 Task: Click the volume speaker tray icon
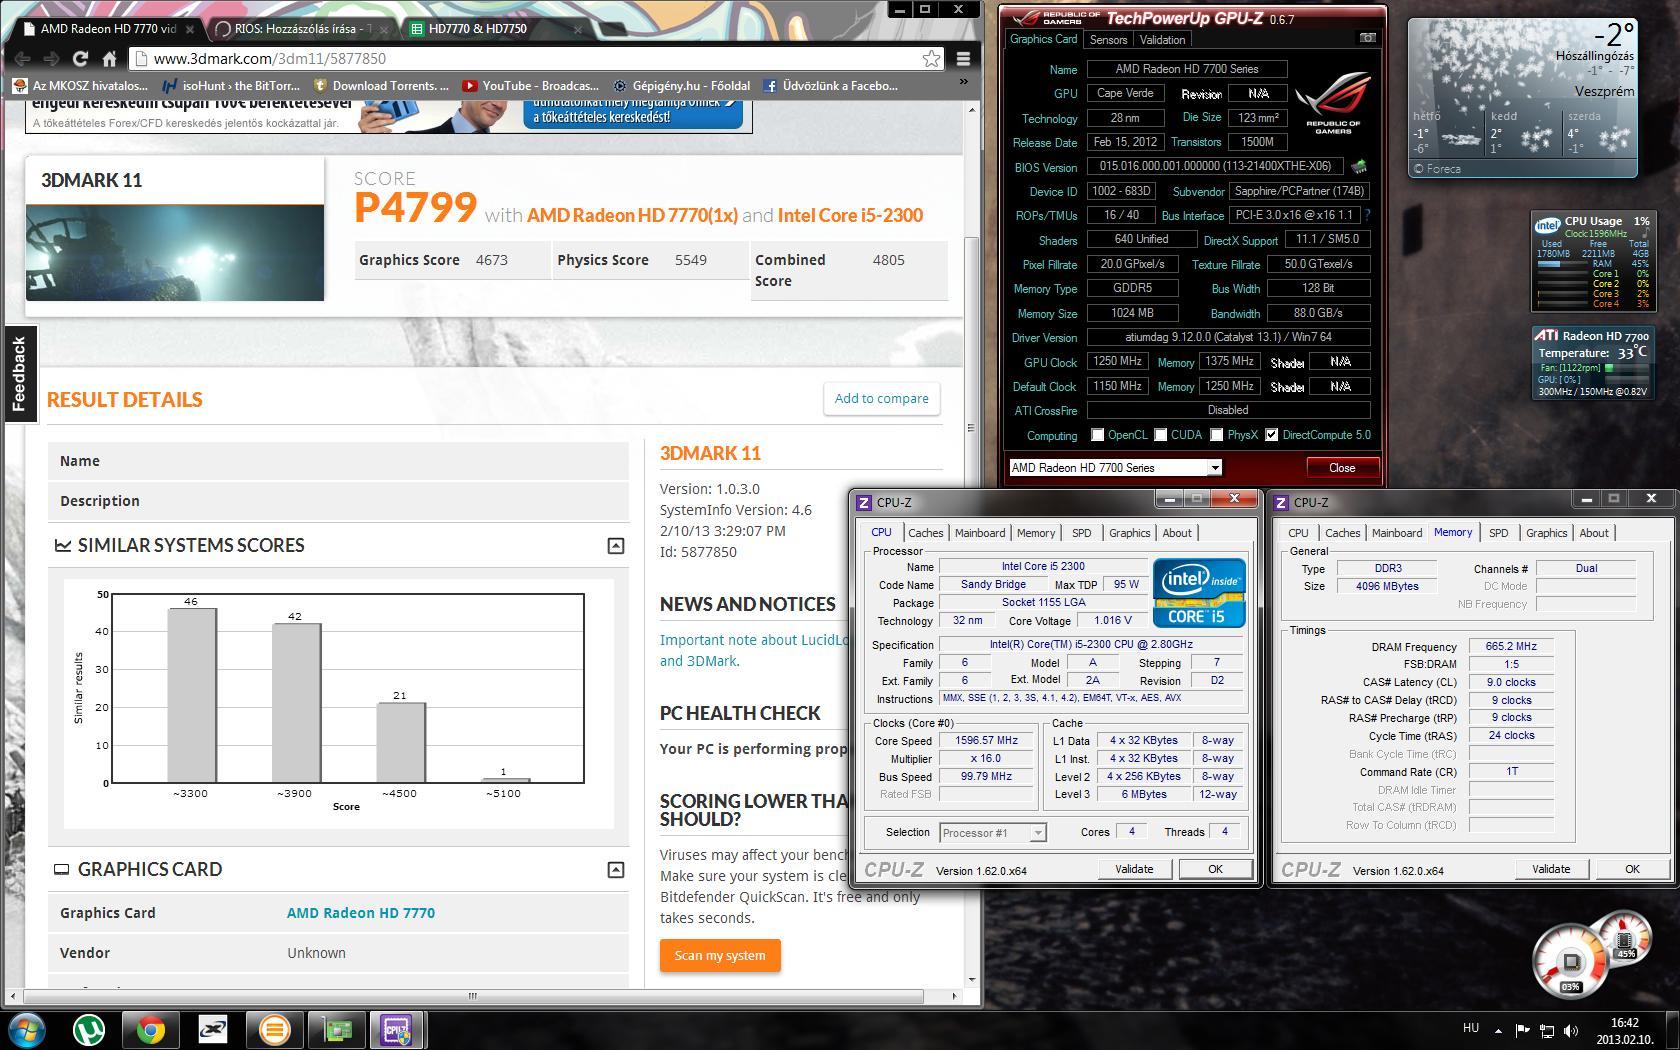coord(1571,1030)
